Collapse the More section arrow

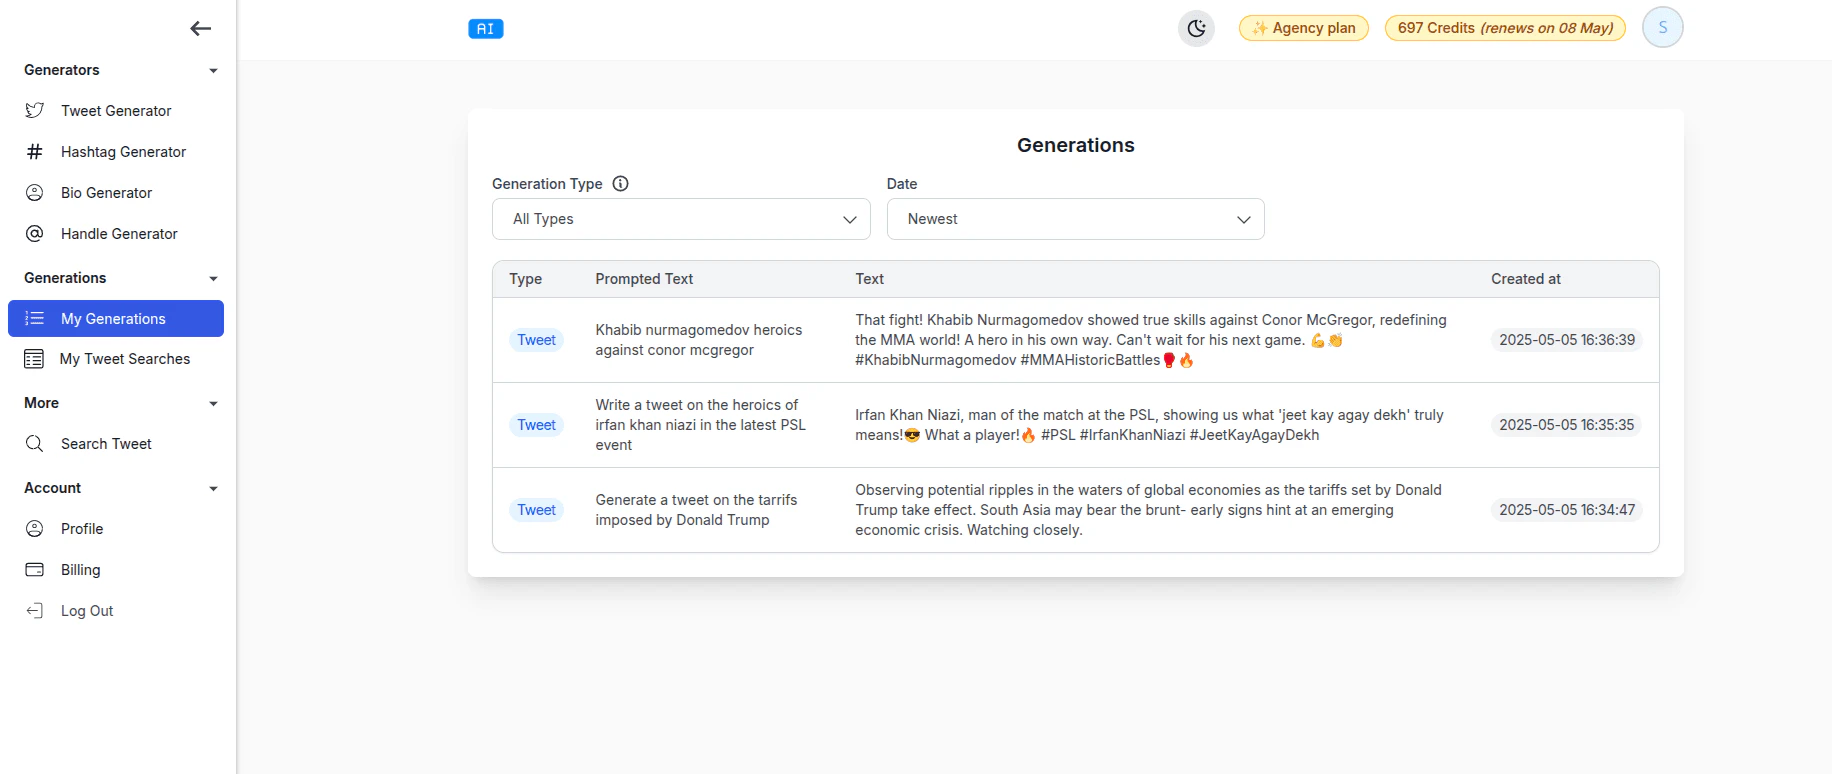pyautogui.click(x=213, y=404)
